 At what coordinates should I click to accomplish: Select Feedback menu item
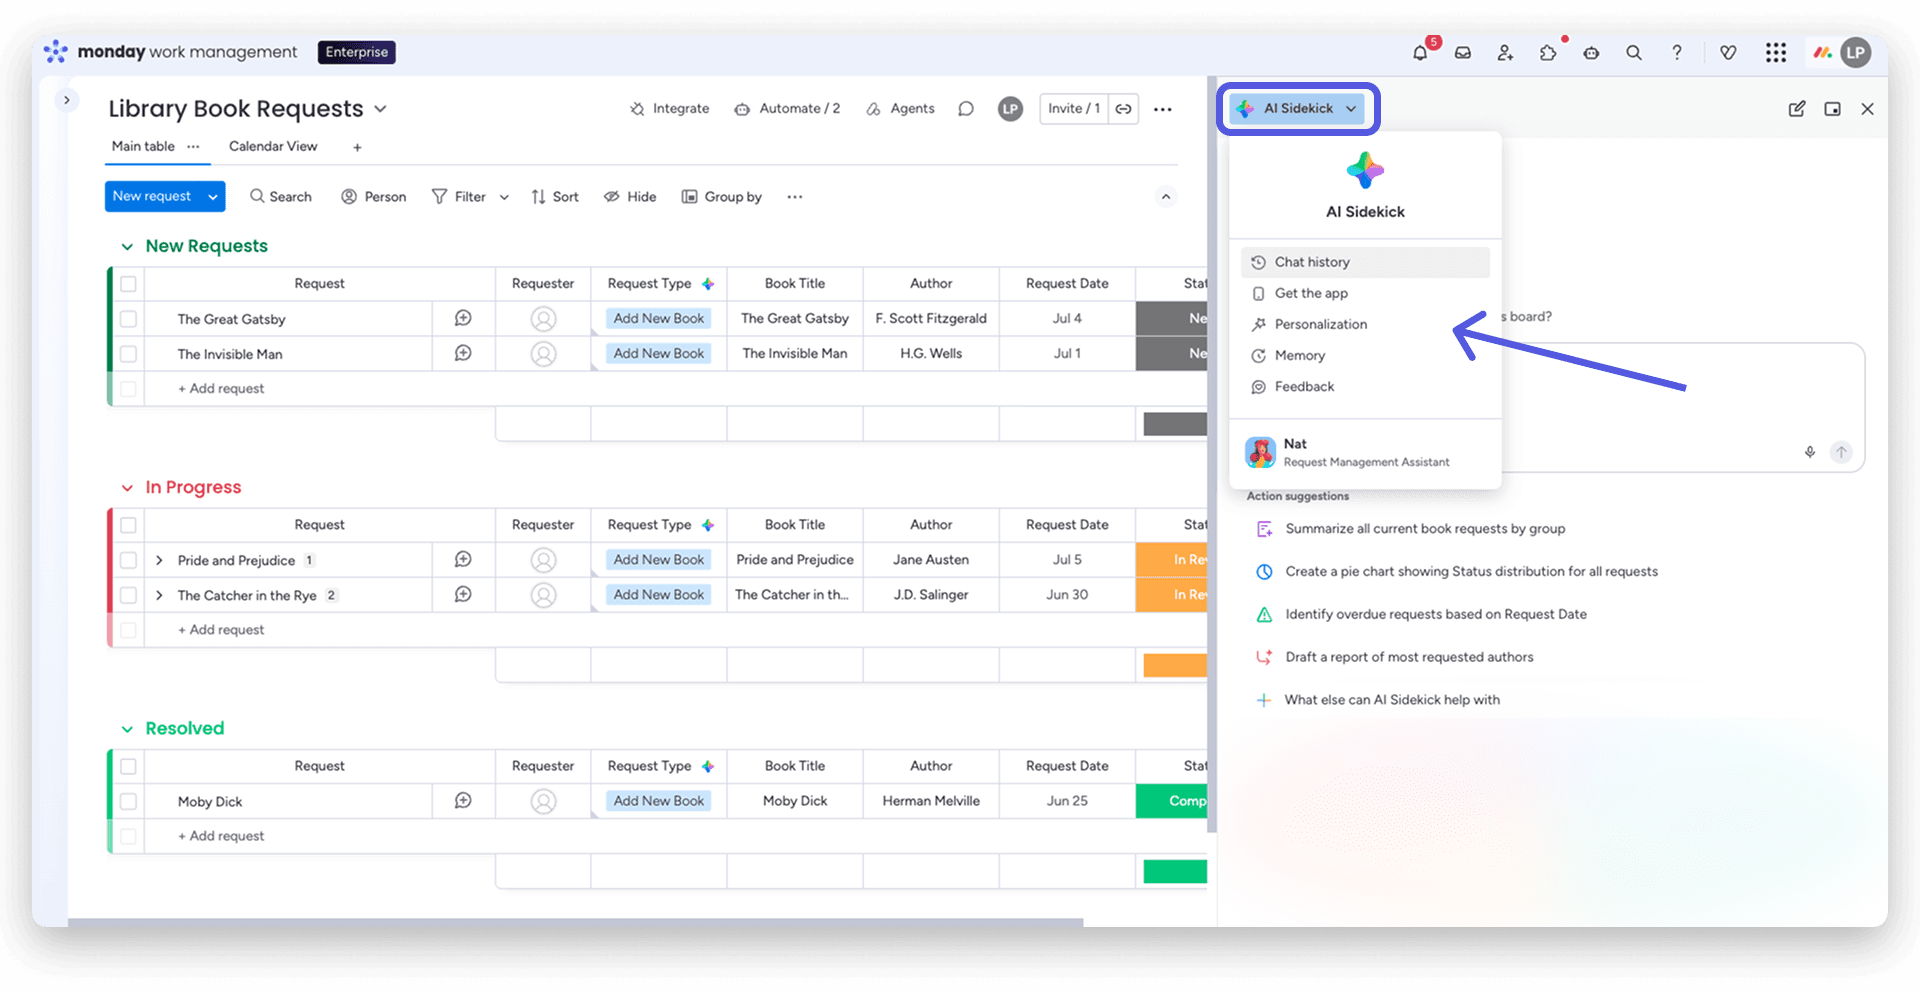[x=1365, y=386]
